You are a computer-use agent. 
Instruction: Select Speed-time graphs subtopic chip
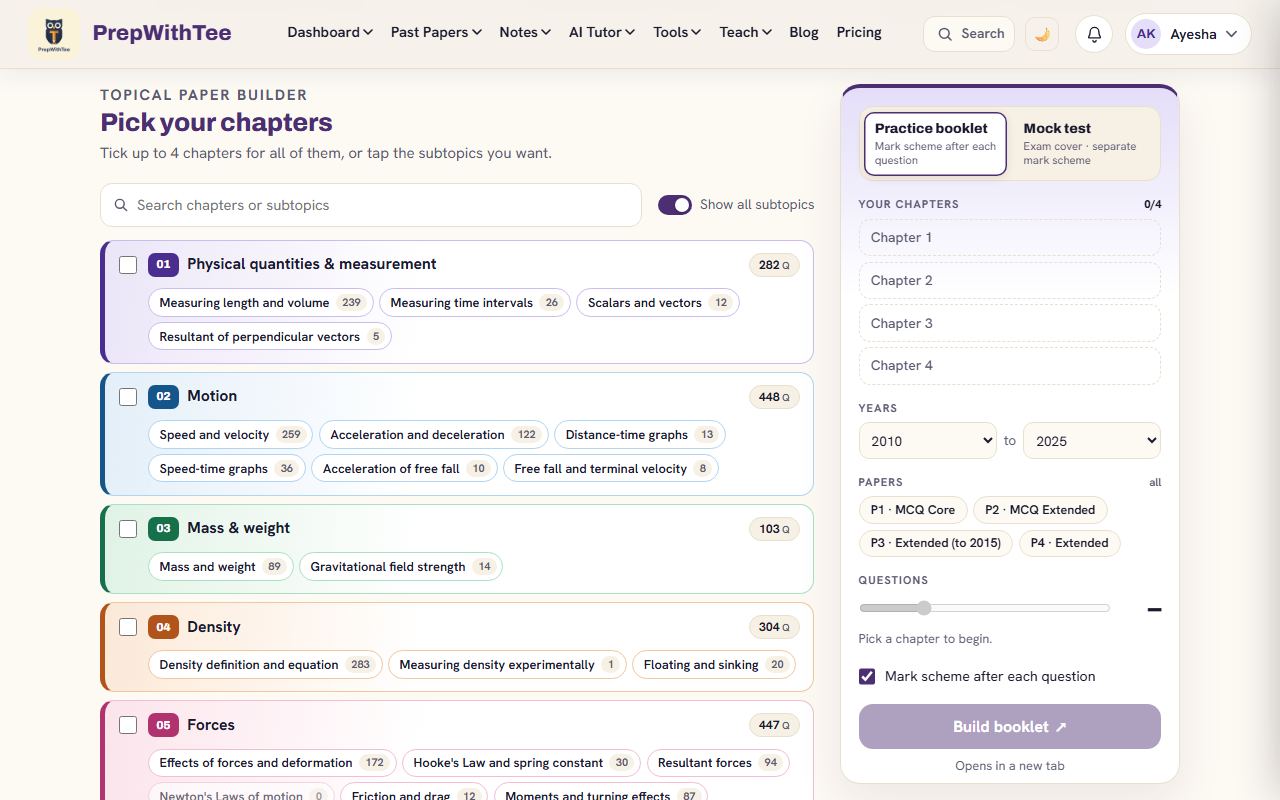[x=227, y=469]
